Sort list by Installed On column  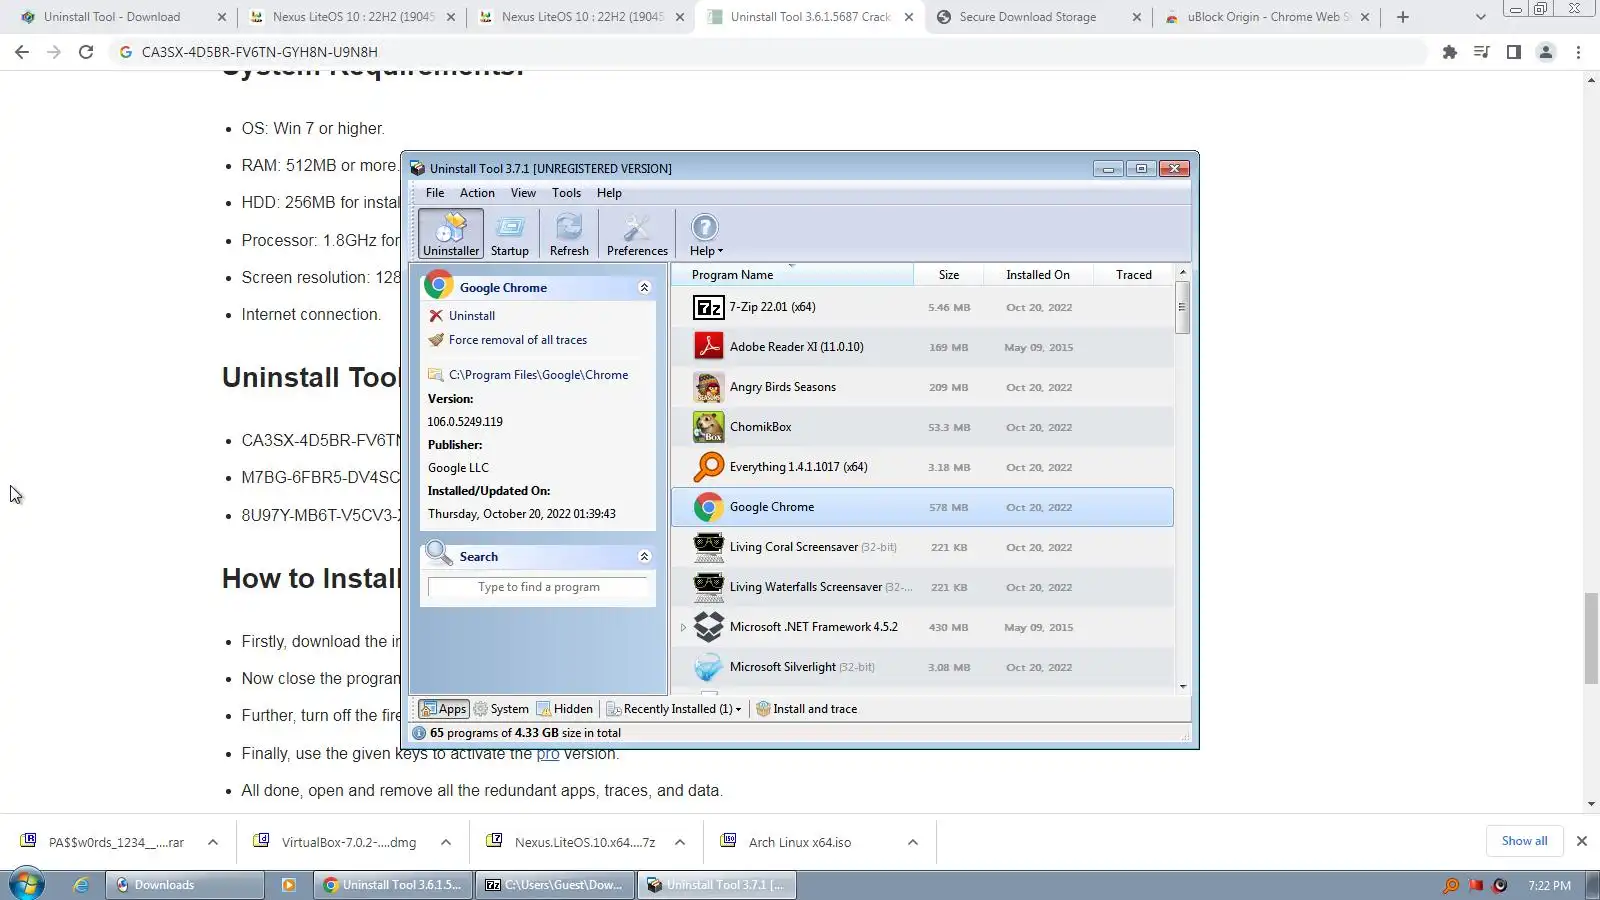click(x=1037, y=275)
